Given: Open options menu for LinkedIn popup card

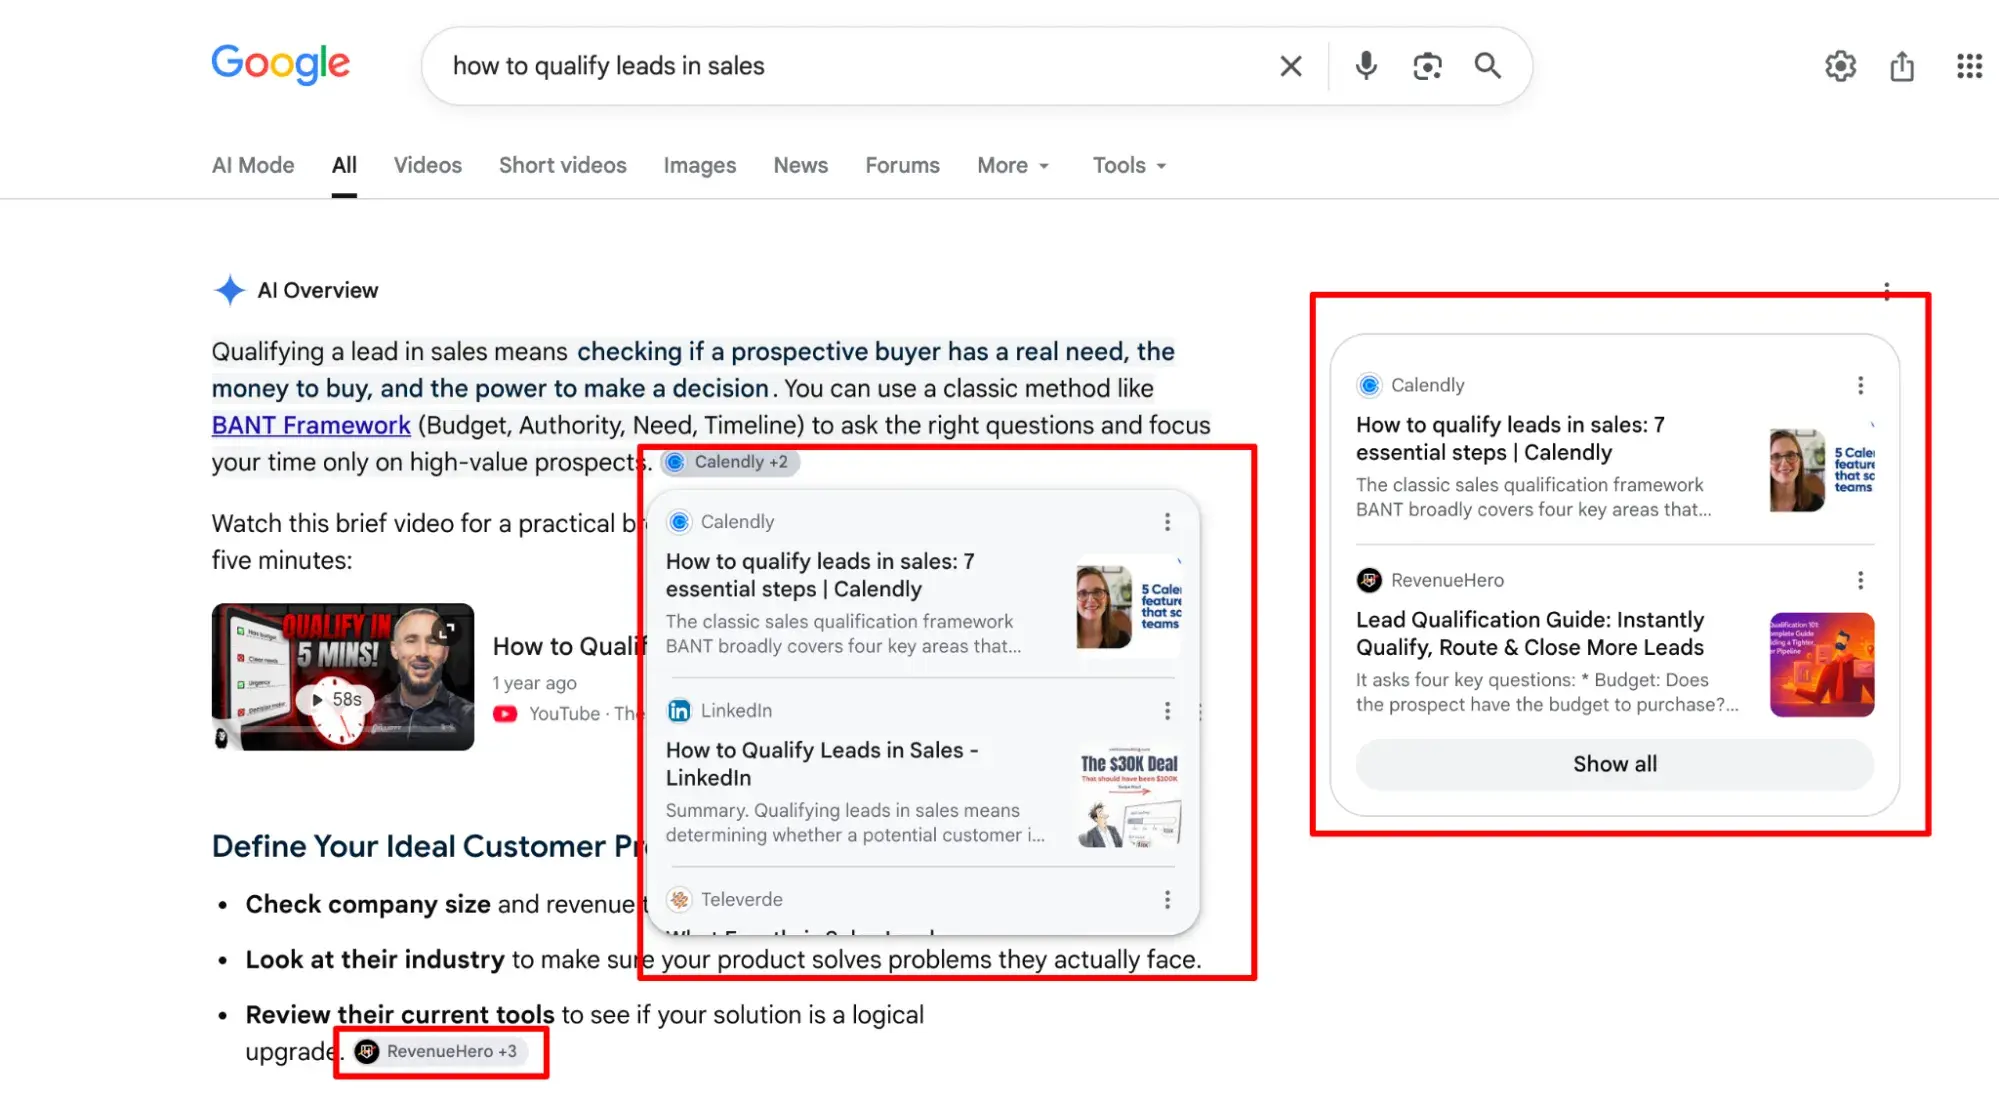Looking at the screenshot, I should coord(1167,711).
